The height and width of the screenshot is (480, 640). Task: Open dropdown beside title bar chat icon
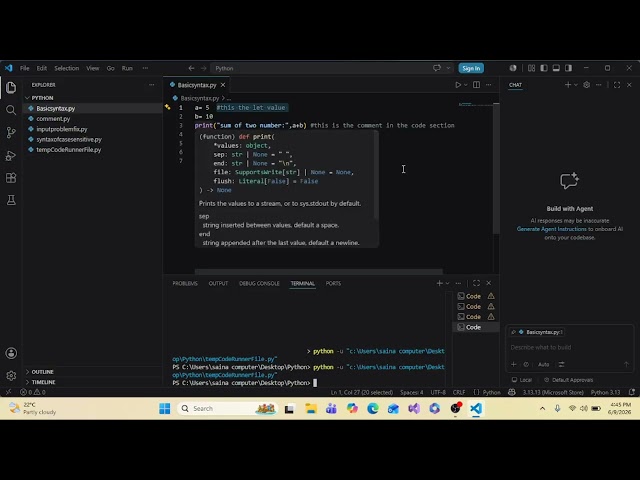pos(448,68)
